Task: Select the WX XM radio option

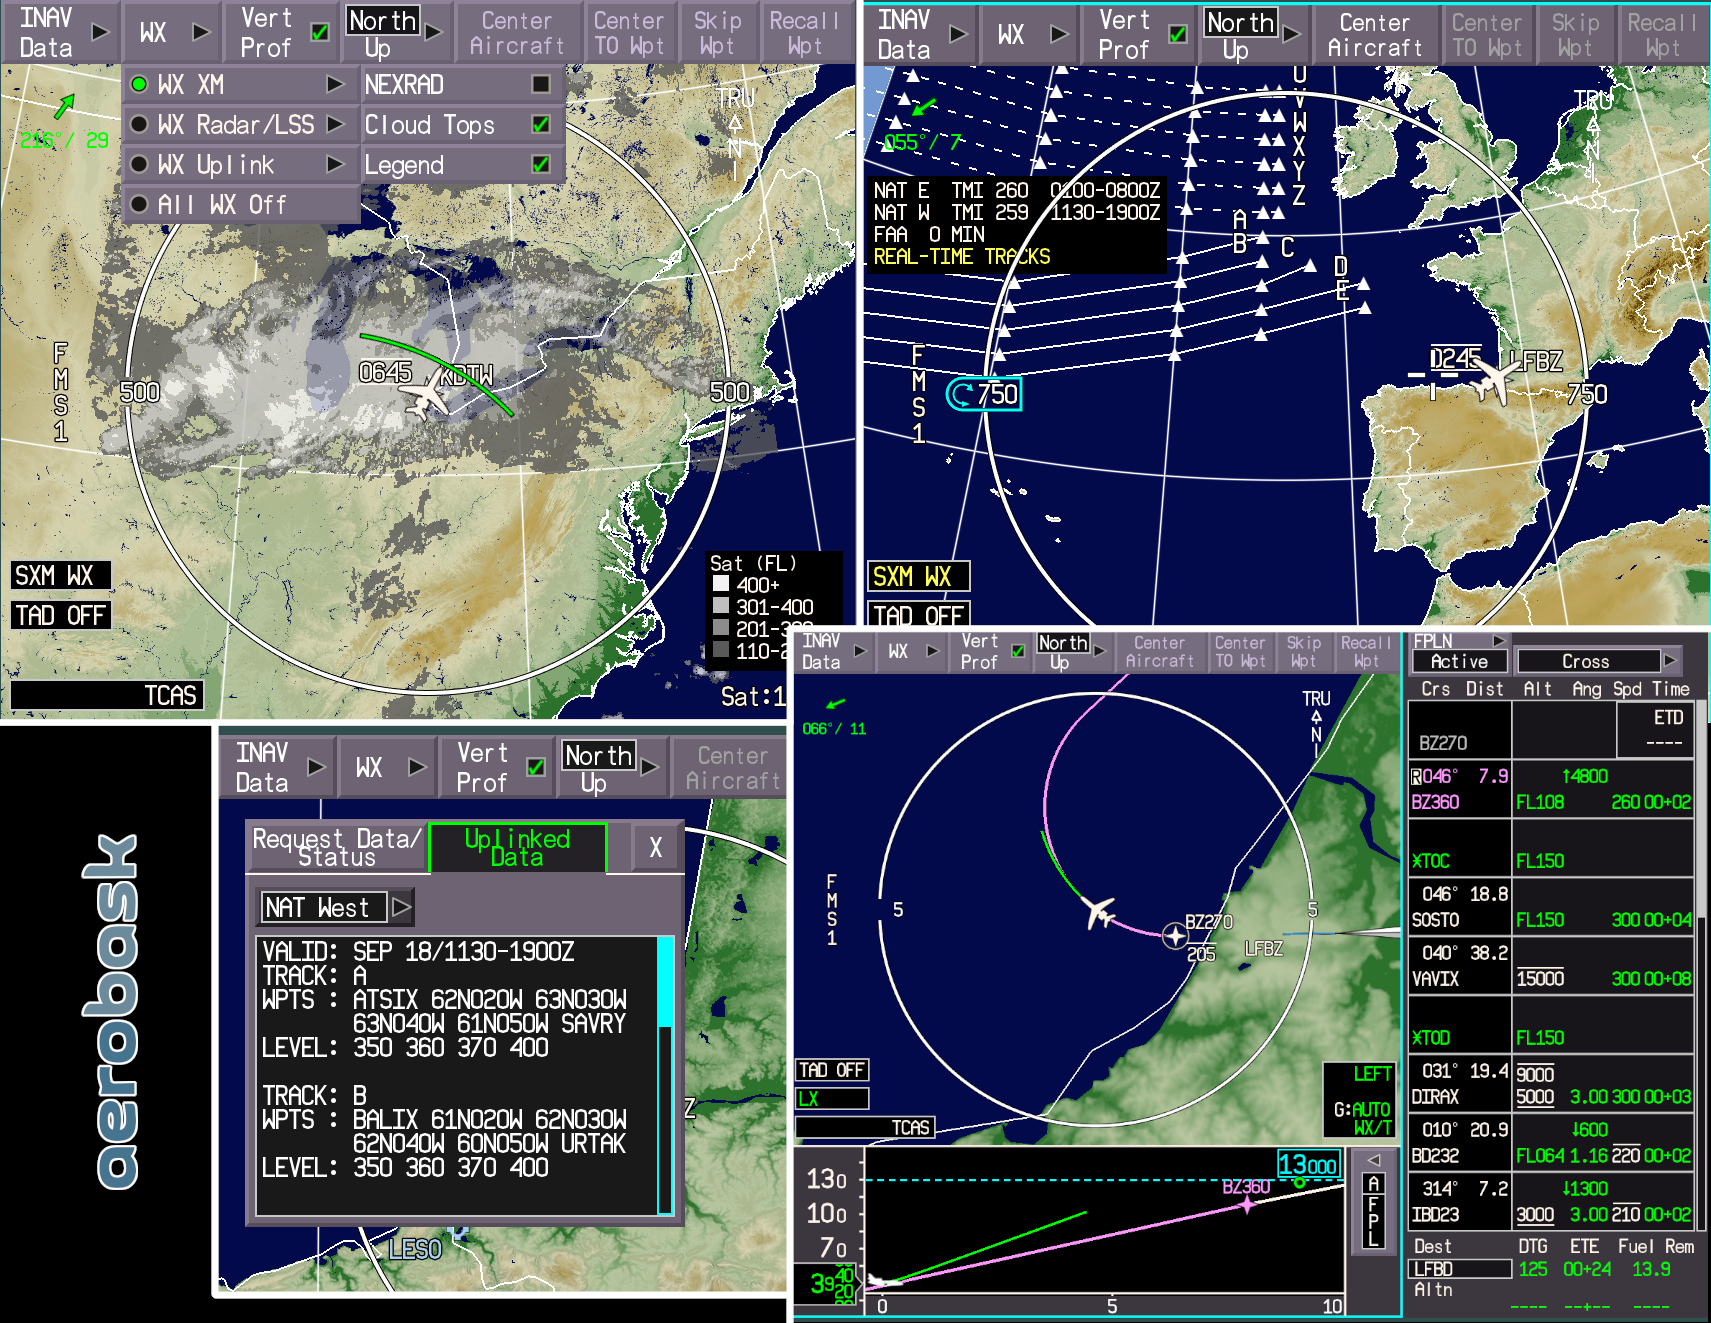Action: [139, 84]
